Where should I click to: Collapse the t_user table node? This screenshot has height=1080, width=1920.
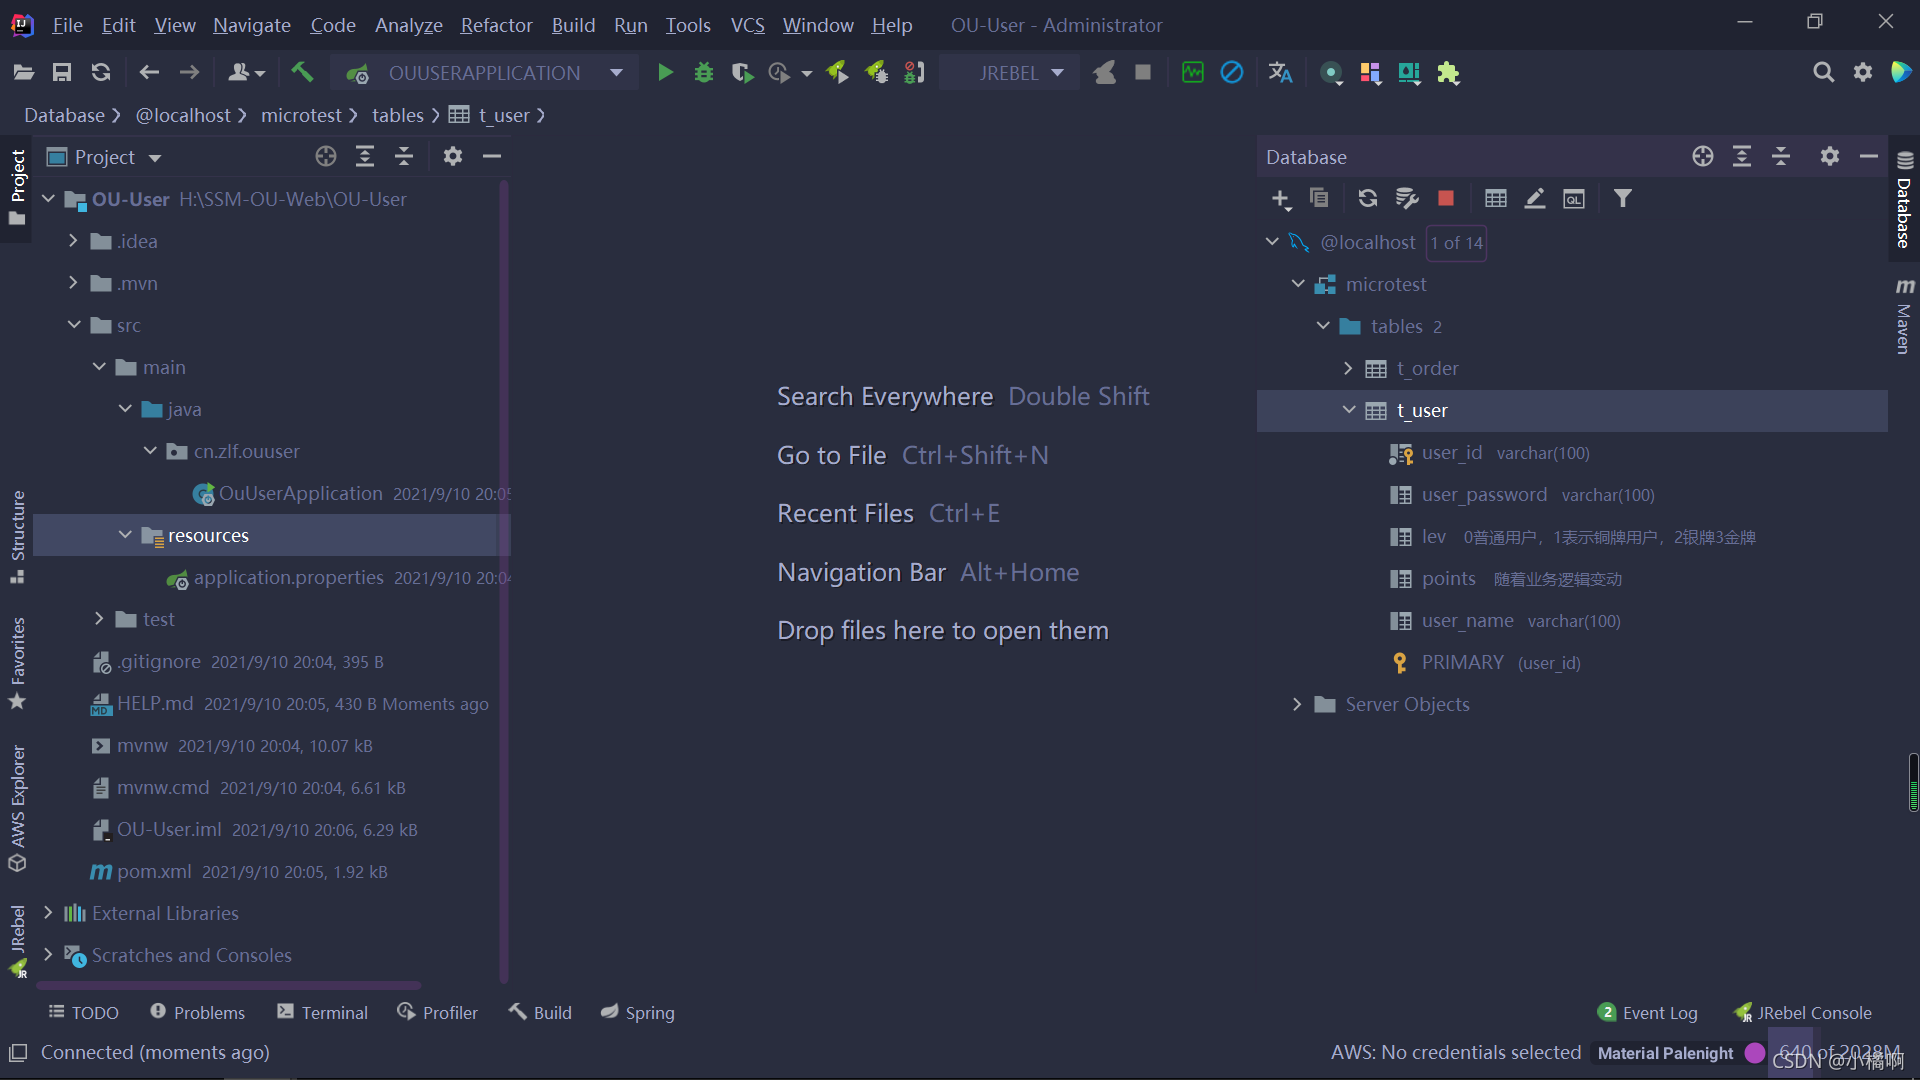1348,410
